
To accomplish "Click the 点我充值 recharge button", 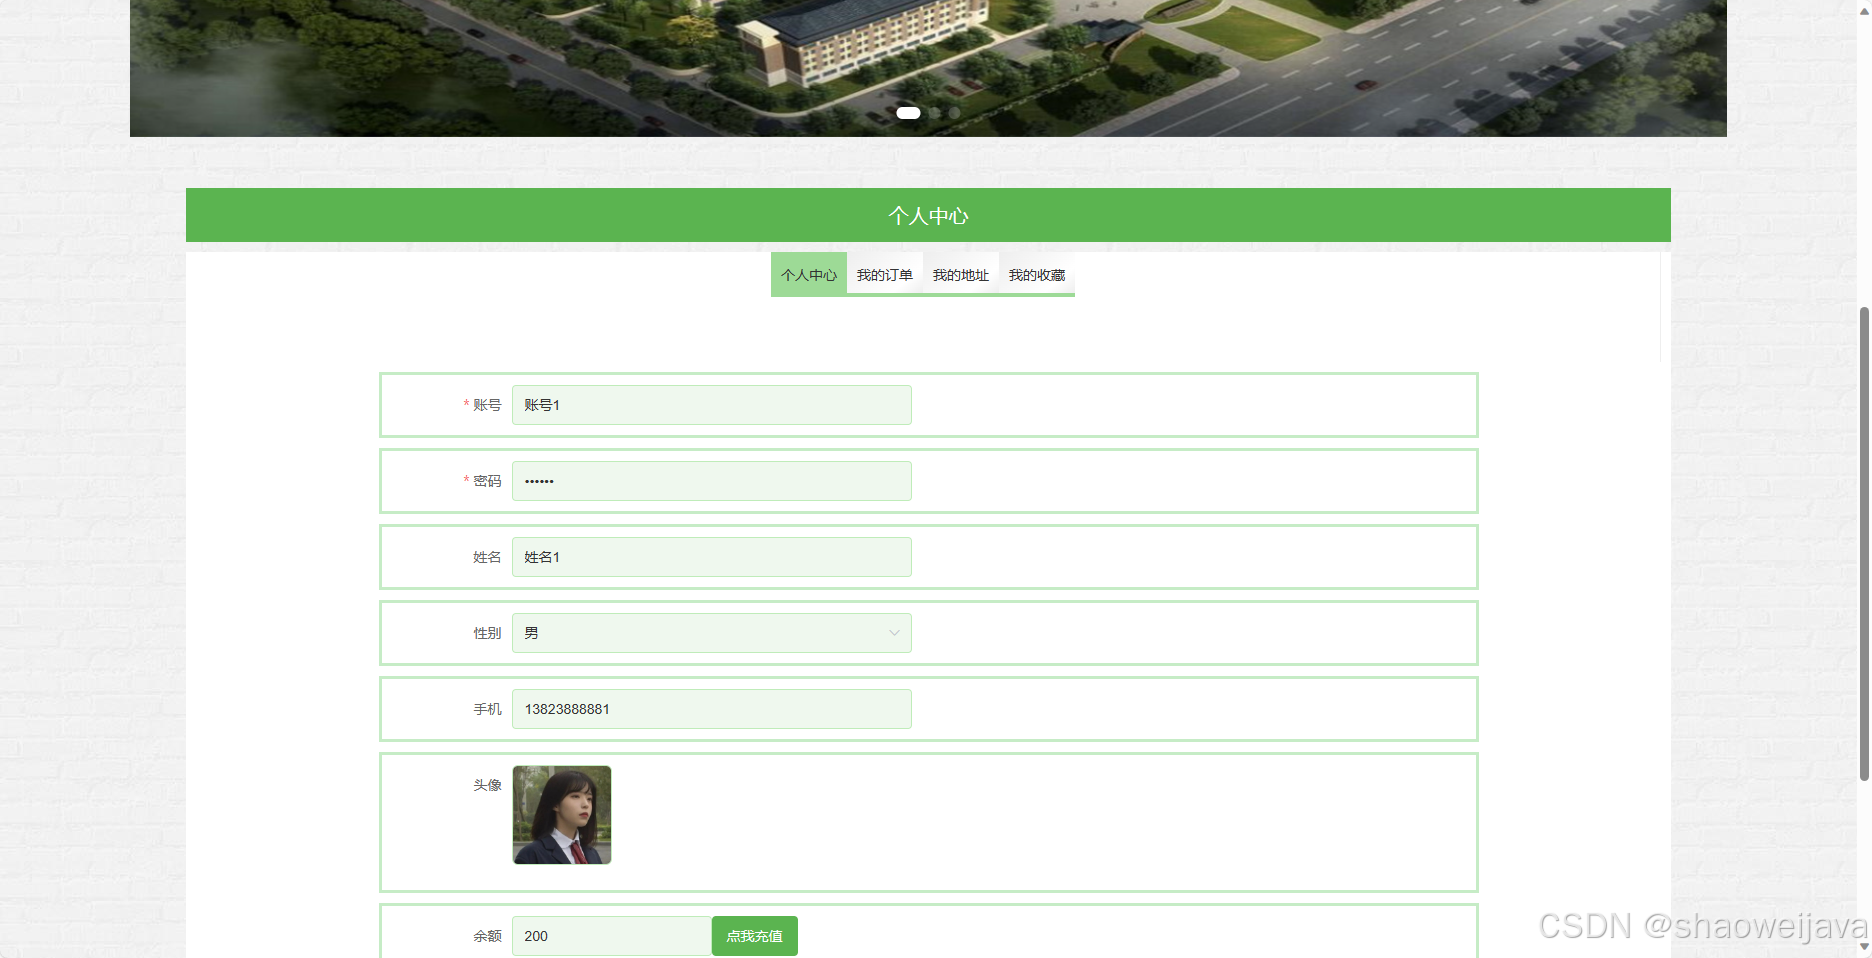I will tap(755, 936).
